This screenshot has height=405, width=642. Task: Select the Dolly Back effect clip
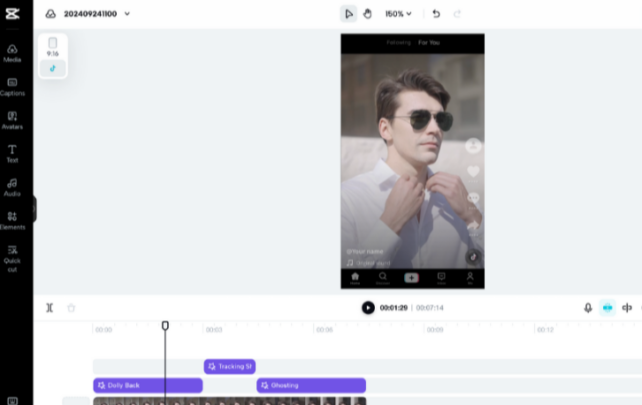point(148,385)
